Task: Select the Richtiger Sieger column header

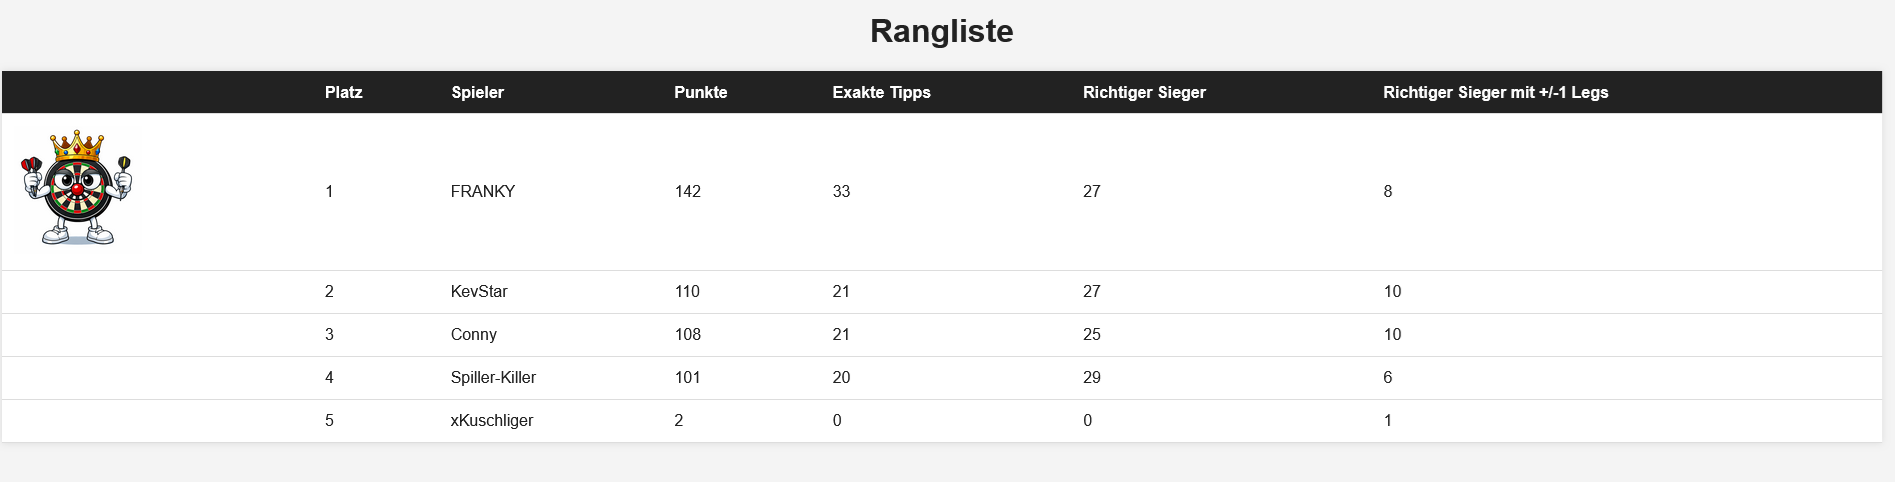Action: pyautogui.click(x=1144, y=92)
